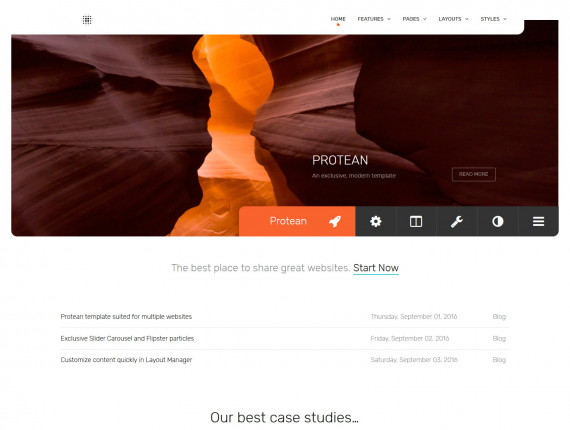This screenshot has width=570, height=430.
Task: Open article Protean template suited for multiple websites
Action: click(126, 317)
